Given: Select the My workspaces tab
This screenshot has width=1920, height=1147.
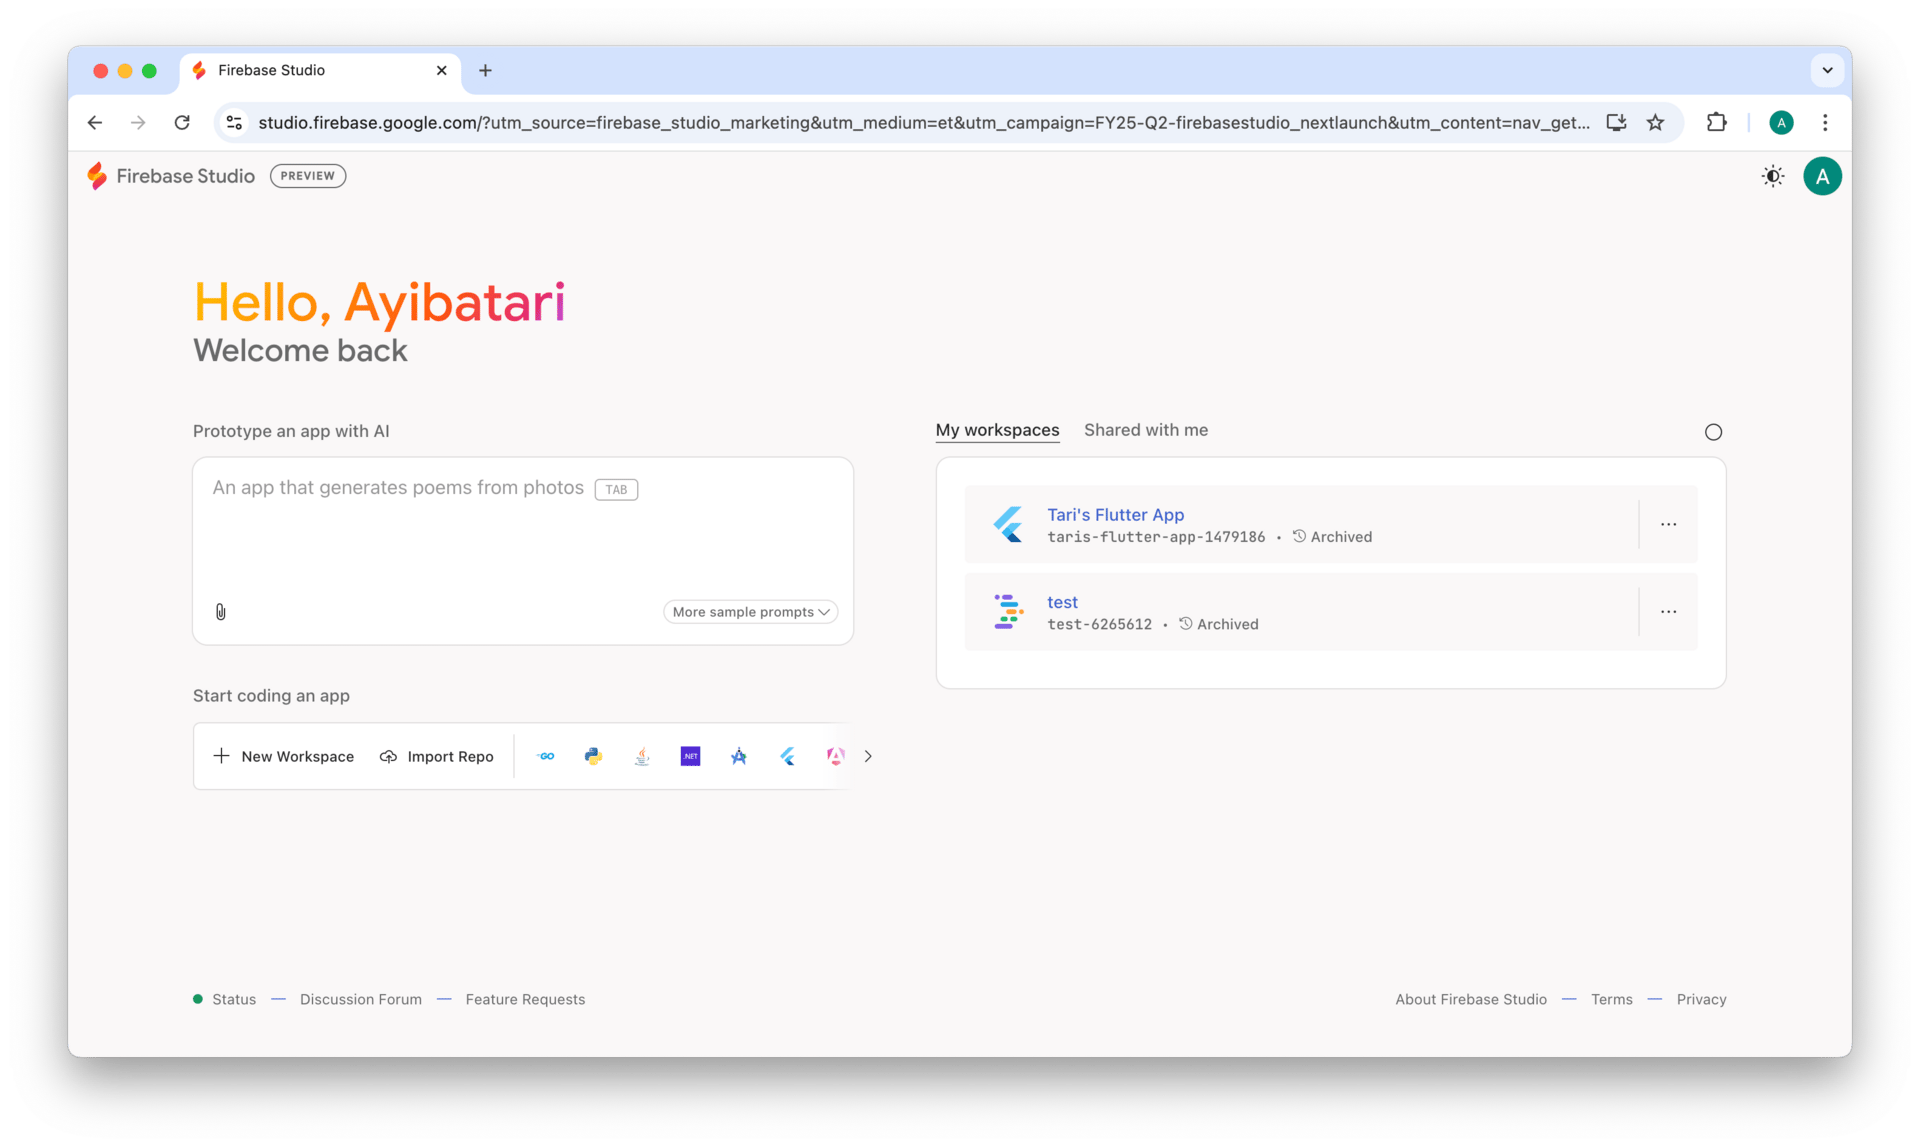Looking at the screenshot, I should (x=997, y=430).
